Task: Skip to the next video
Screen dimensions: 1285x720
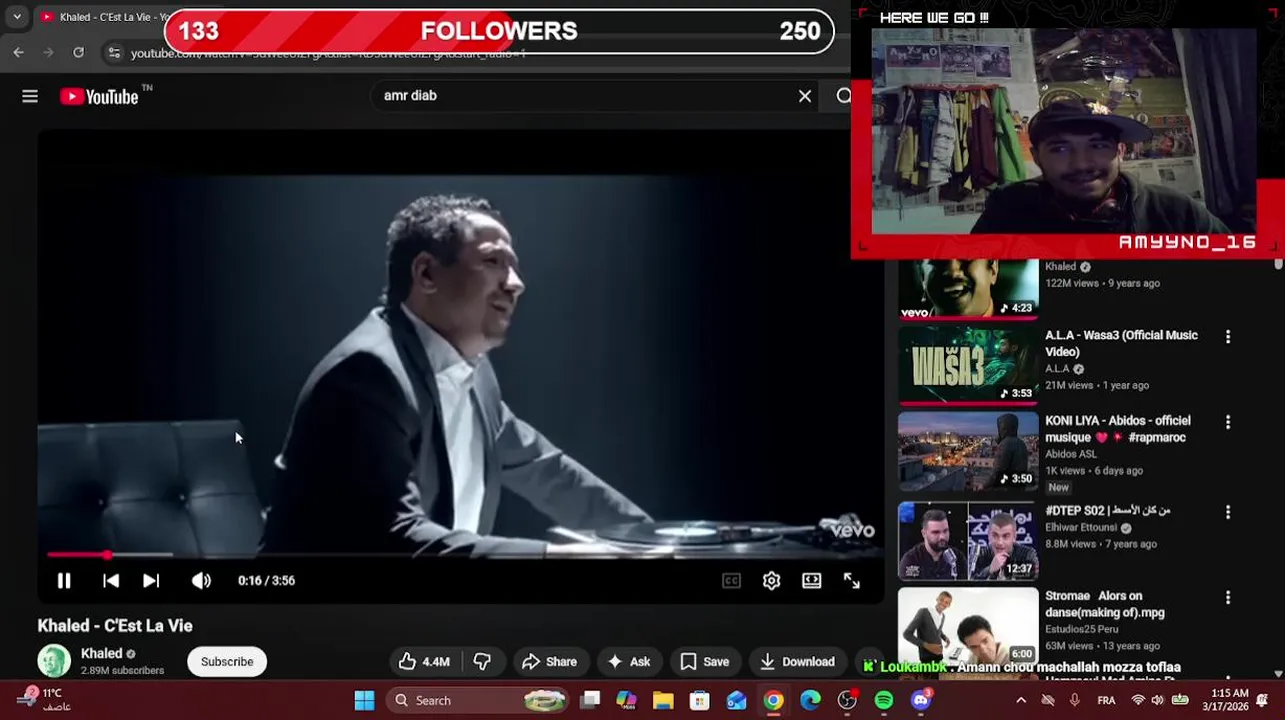Action: pyautogui.click(x=151, y=580)
